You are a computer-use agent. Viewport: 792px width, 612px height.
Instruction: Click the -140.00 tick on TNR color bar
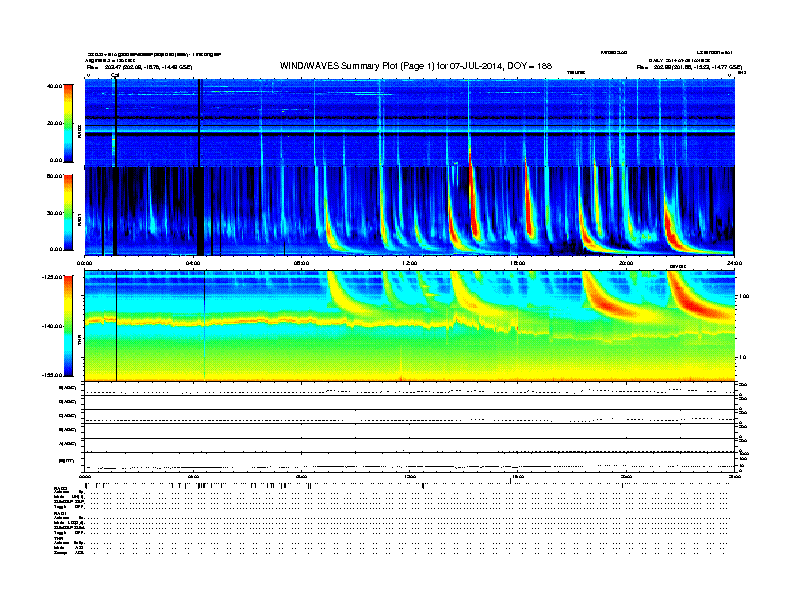[52, 326]
